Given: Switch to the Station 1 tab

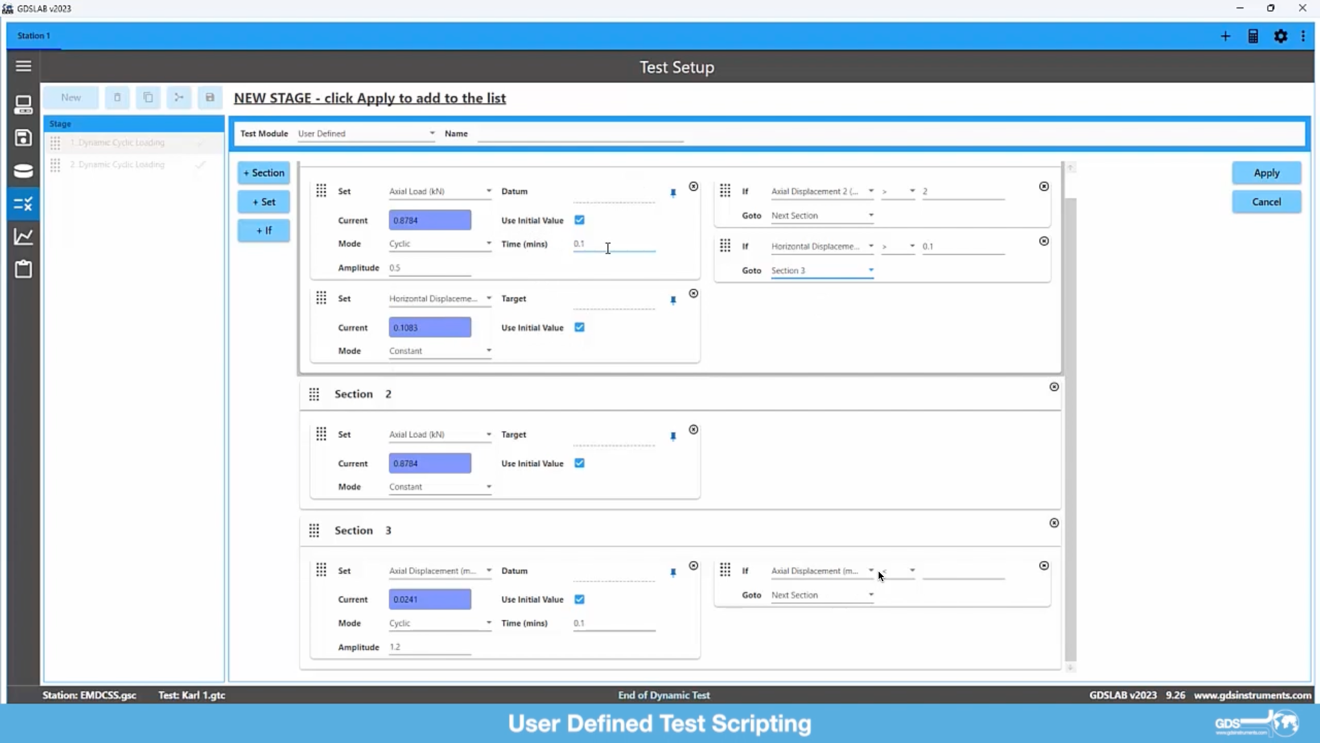Looking at the screenshot, I should [34, 36].
